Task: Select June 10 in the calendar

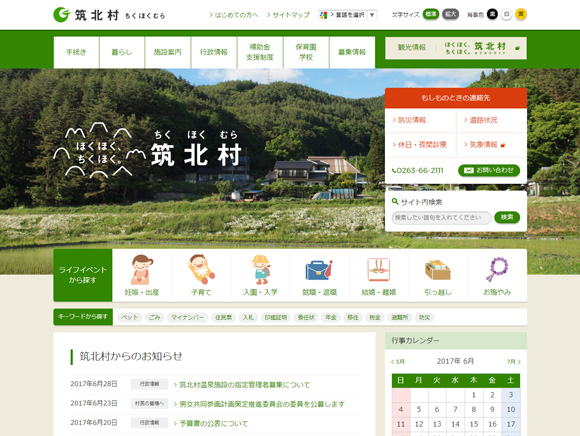Action: [511, 409]
